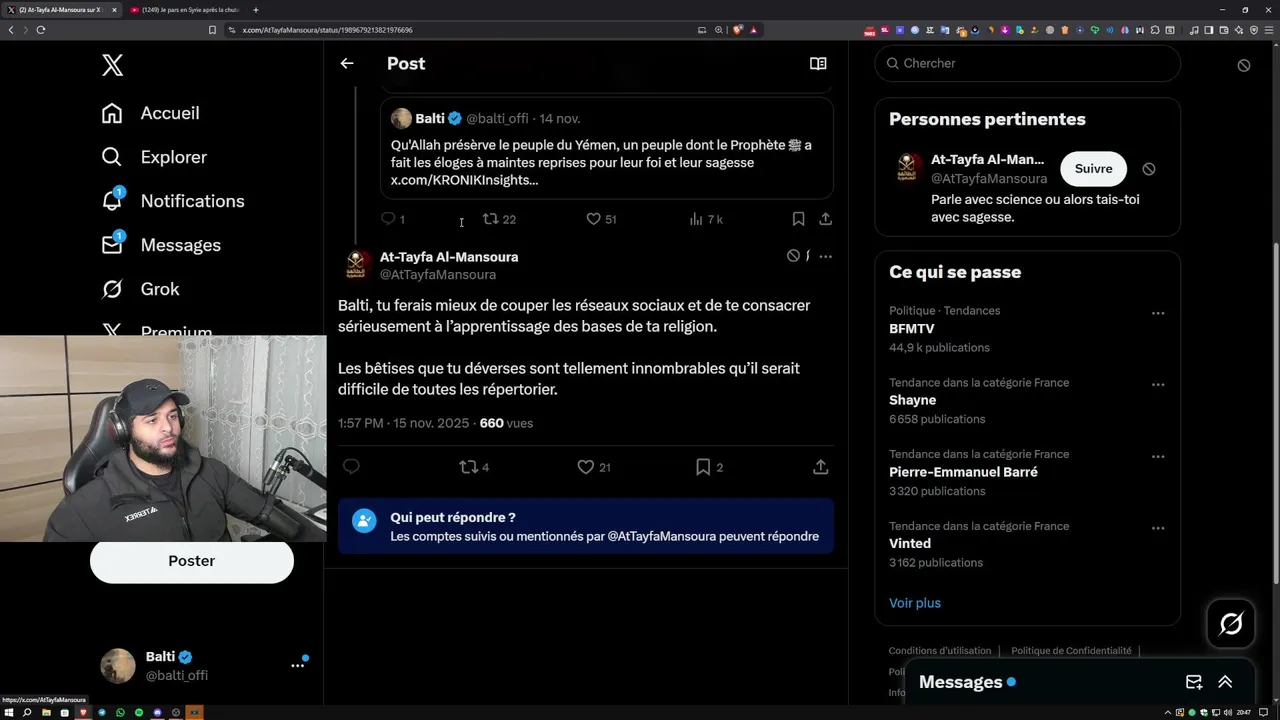Follow At-Tayfa Al-Mansoura with Suivre
Image resolution: width=1280 pixels, height=720 pixels.
[1093, 169]
